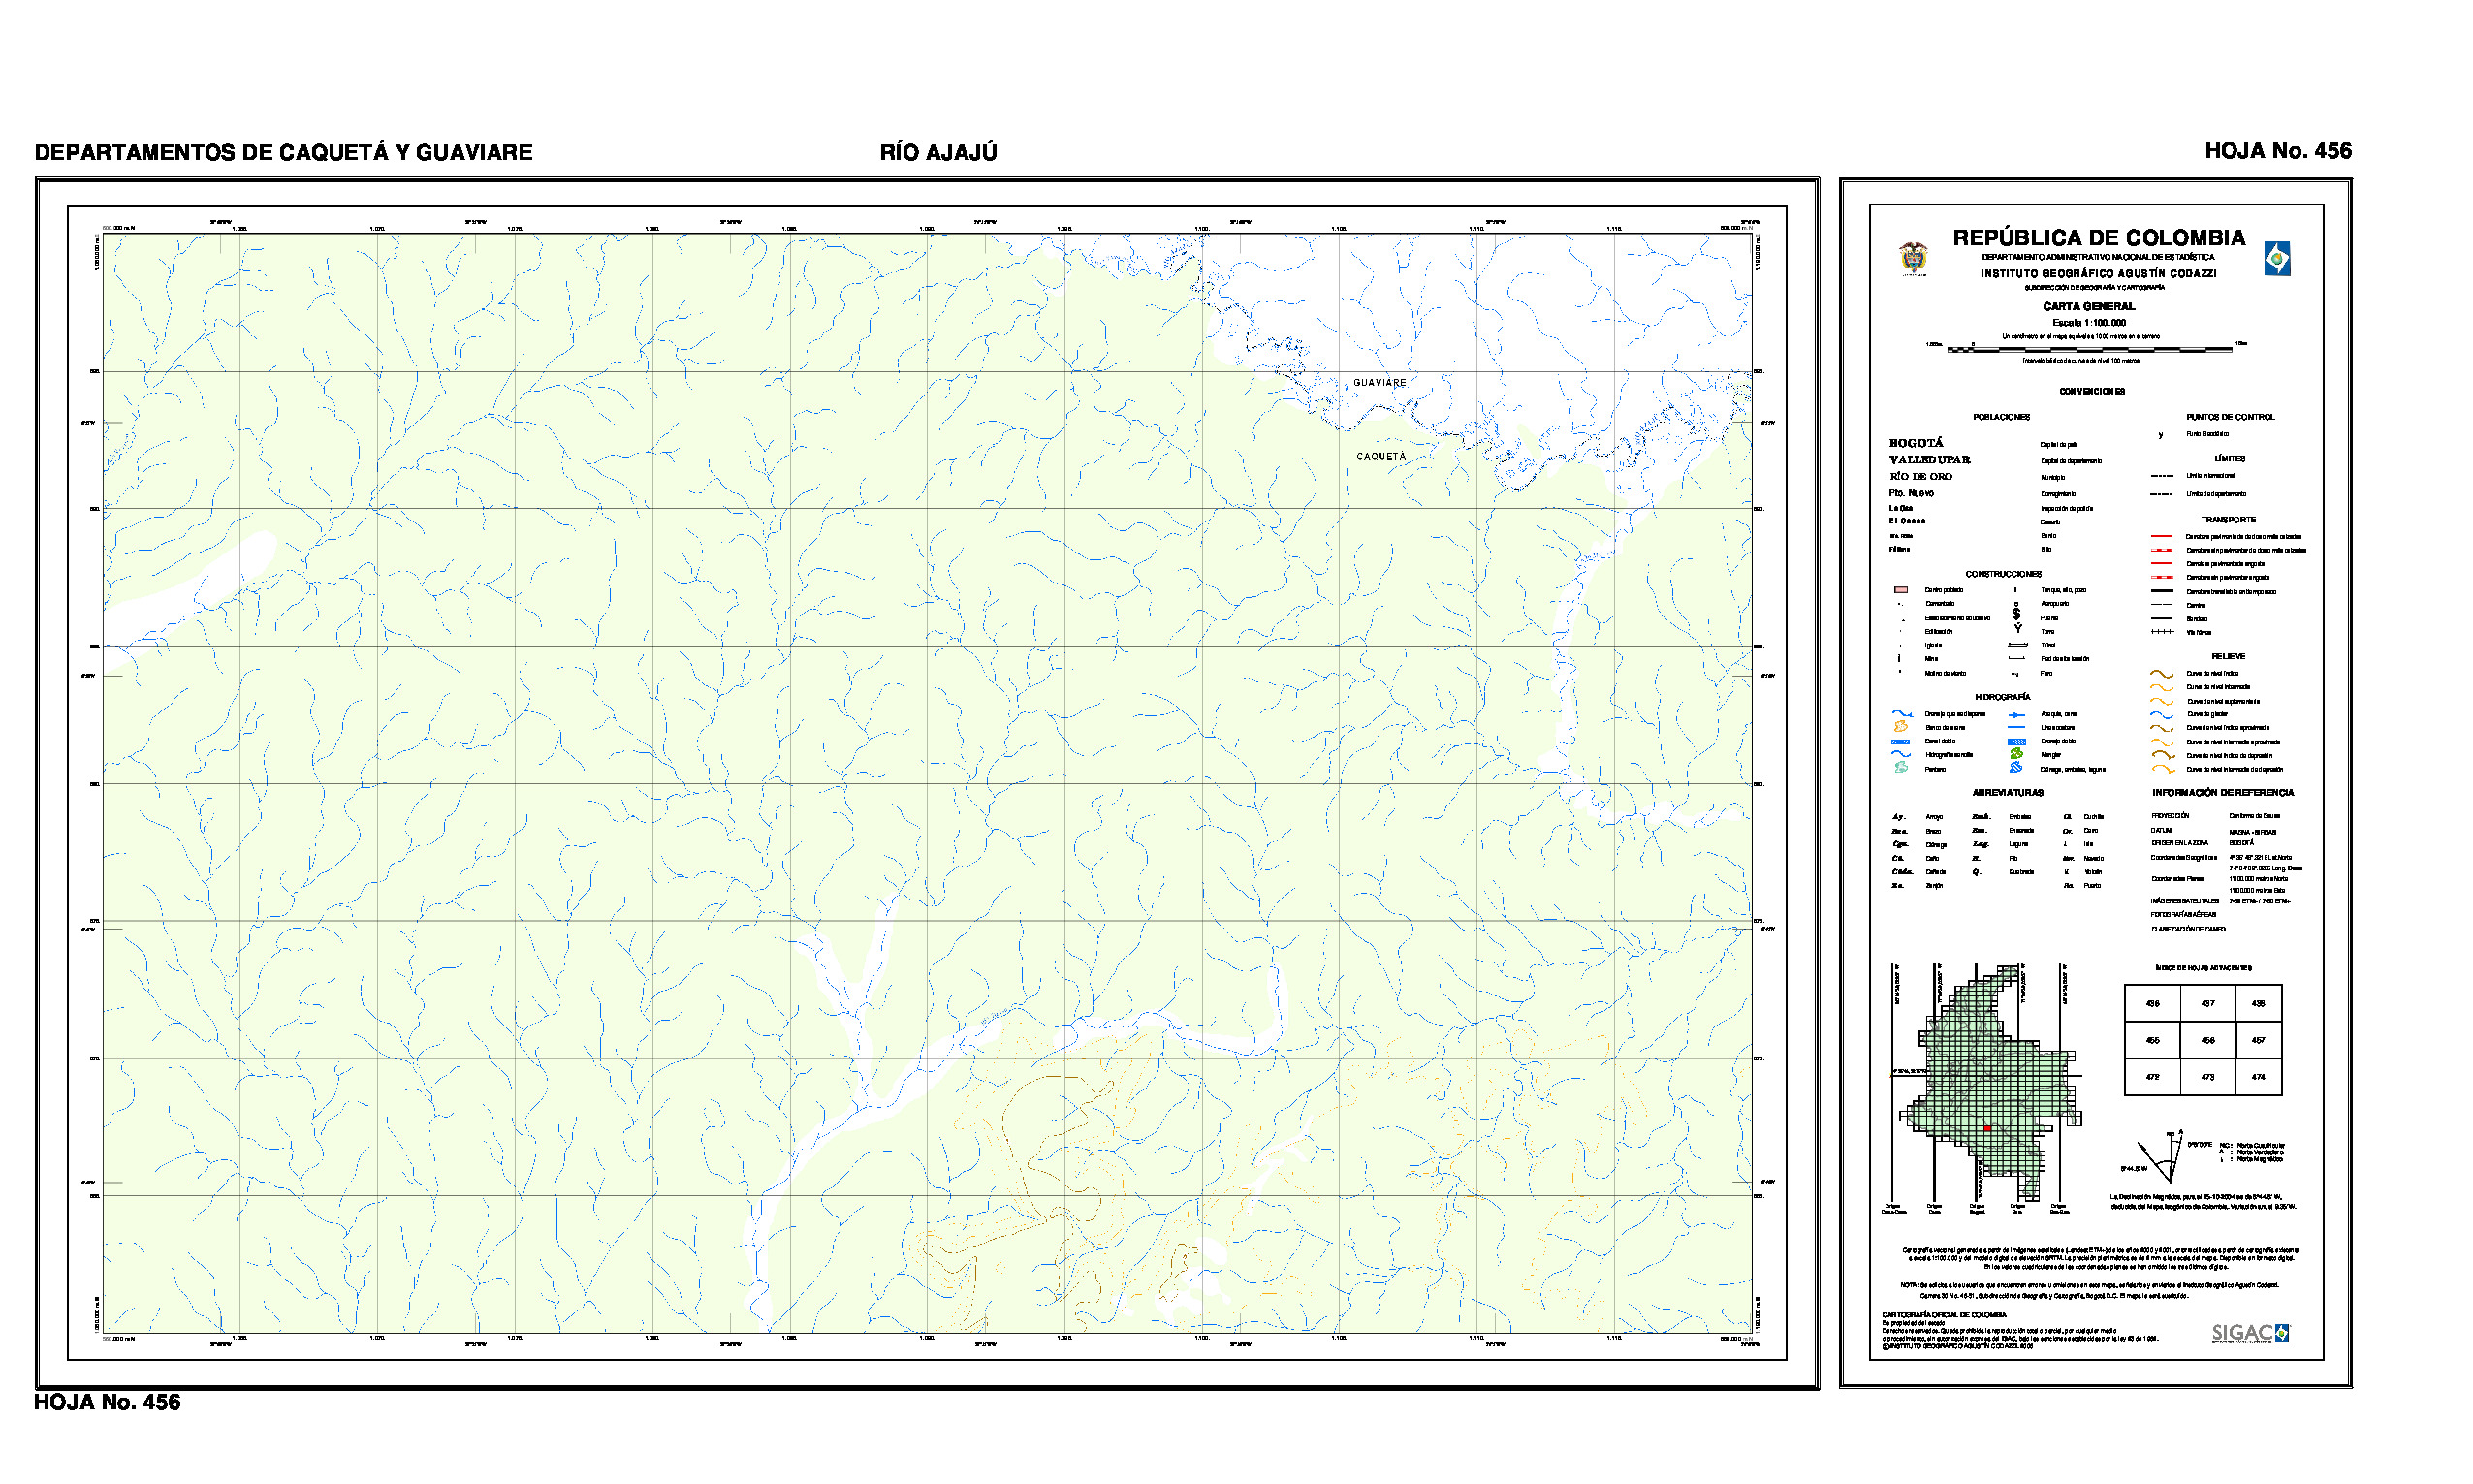The width and height of the screenshot is (2473, 1484).
Task: Click the Vía férrea crossed line symbol
Action: tap(2162, 632)
